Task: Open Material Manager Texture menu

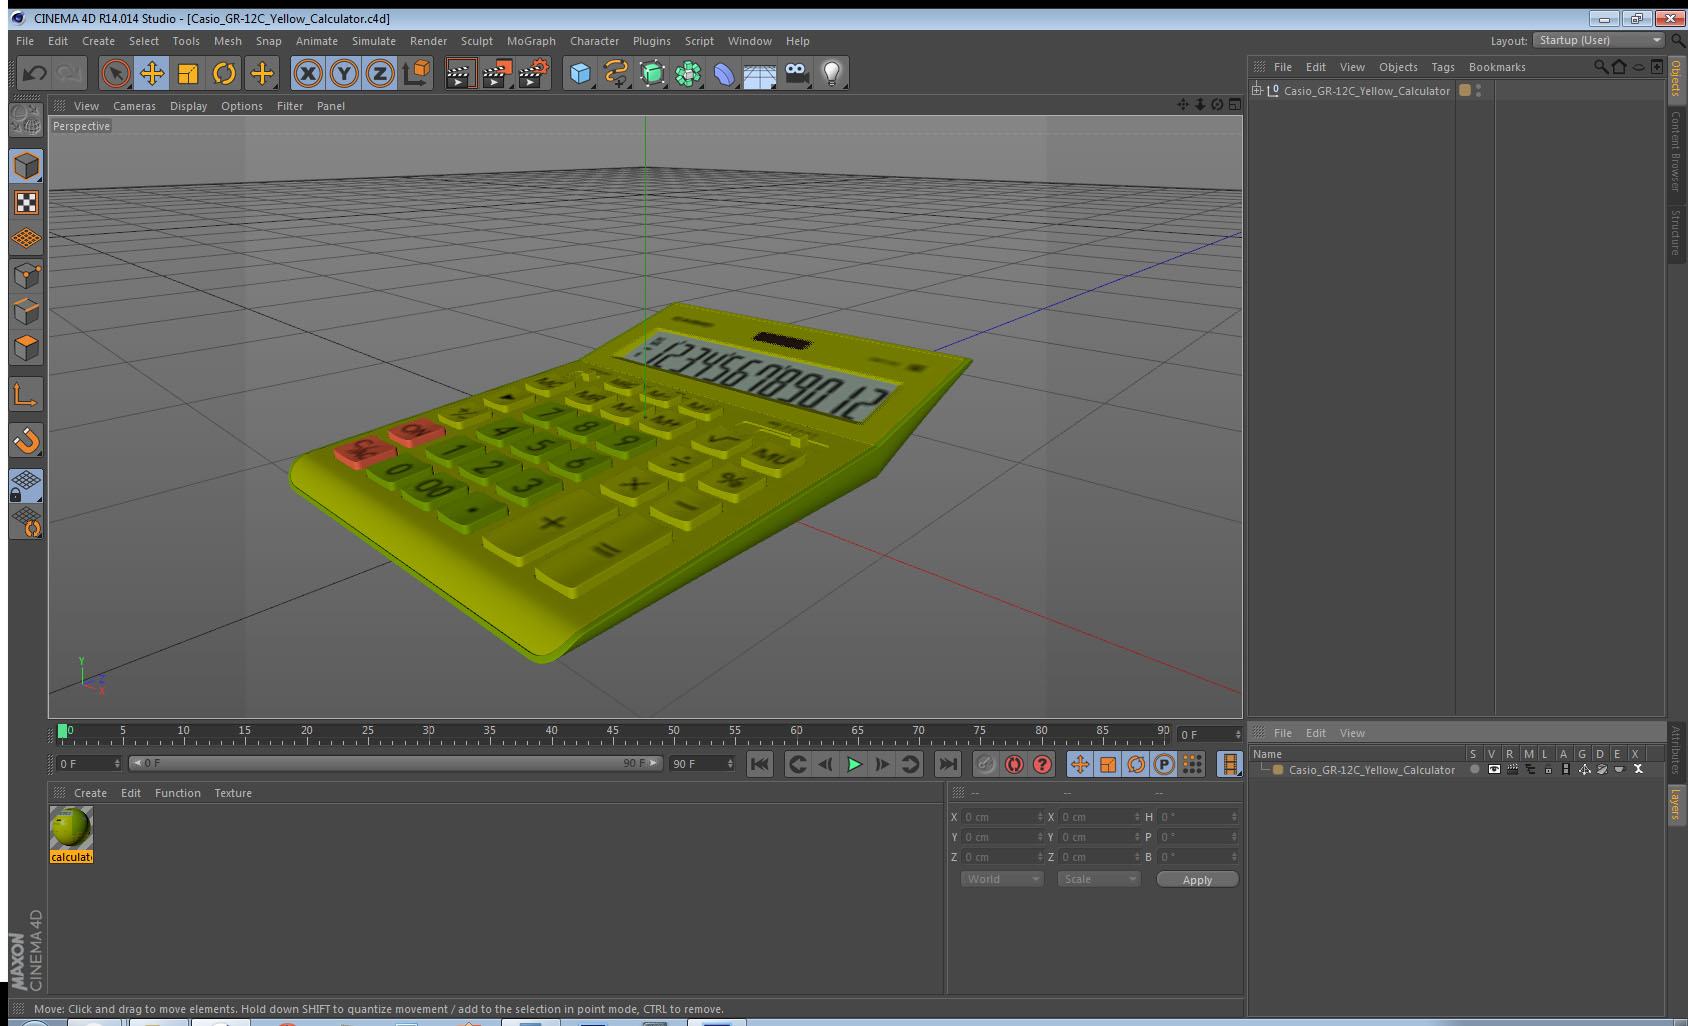Action: click(x=233, y=793)
